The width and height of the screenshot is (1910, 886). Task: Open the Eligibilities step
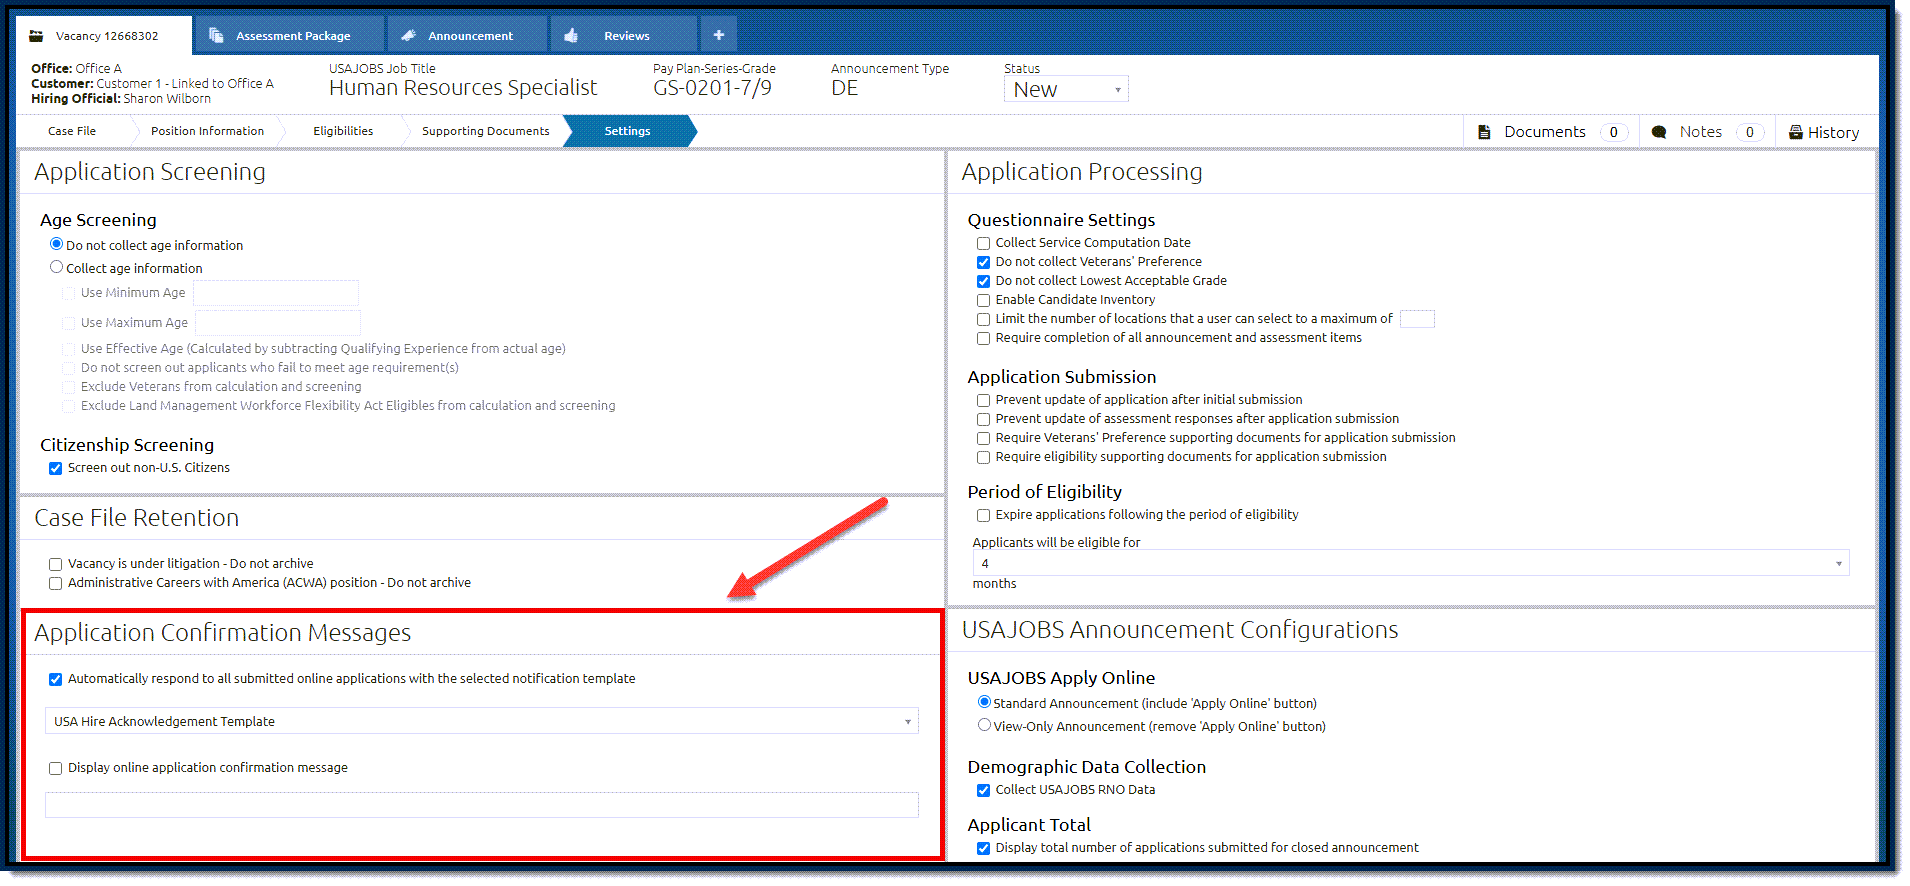point(343,131)
